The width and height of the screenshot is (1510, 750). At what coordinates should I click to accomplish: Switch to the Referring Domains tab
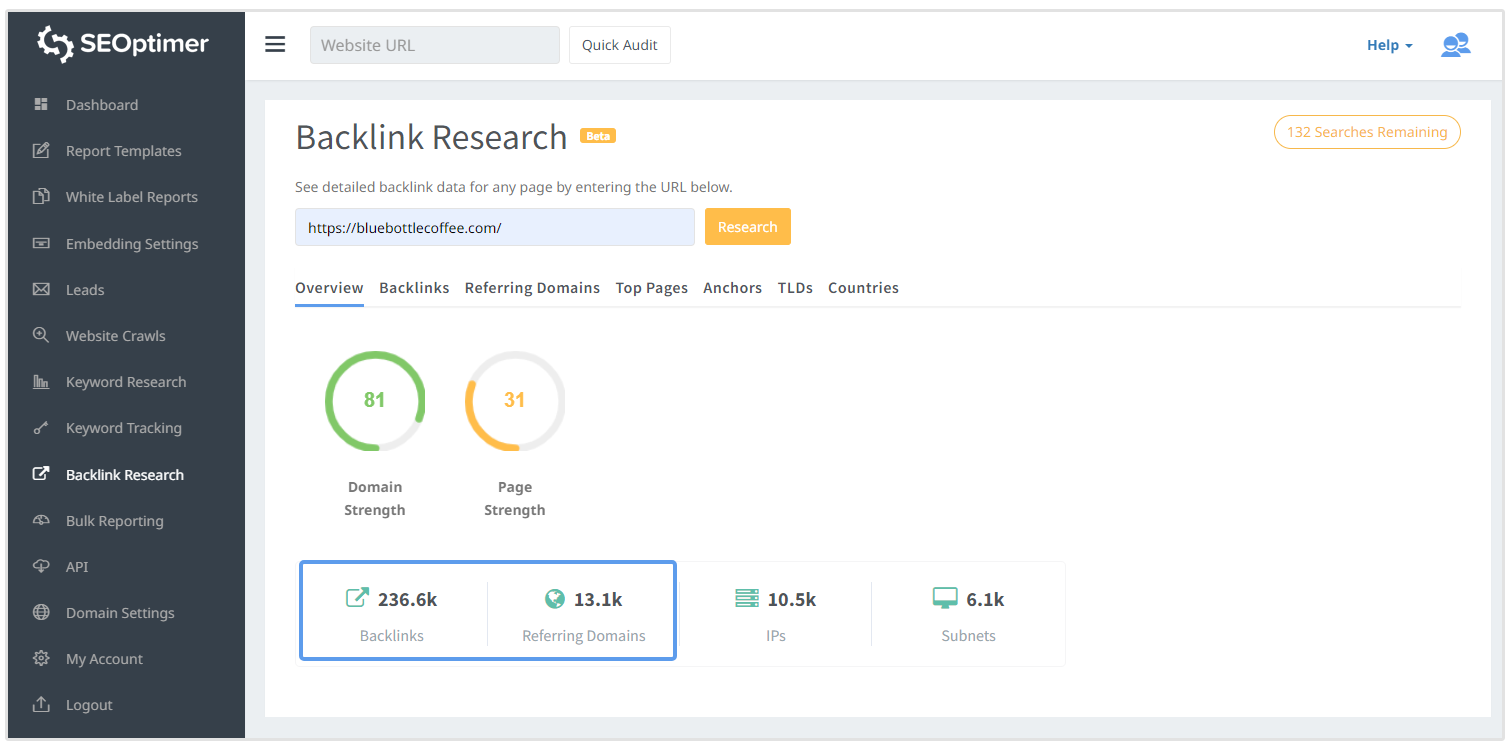[532, 288]
